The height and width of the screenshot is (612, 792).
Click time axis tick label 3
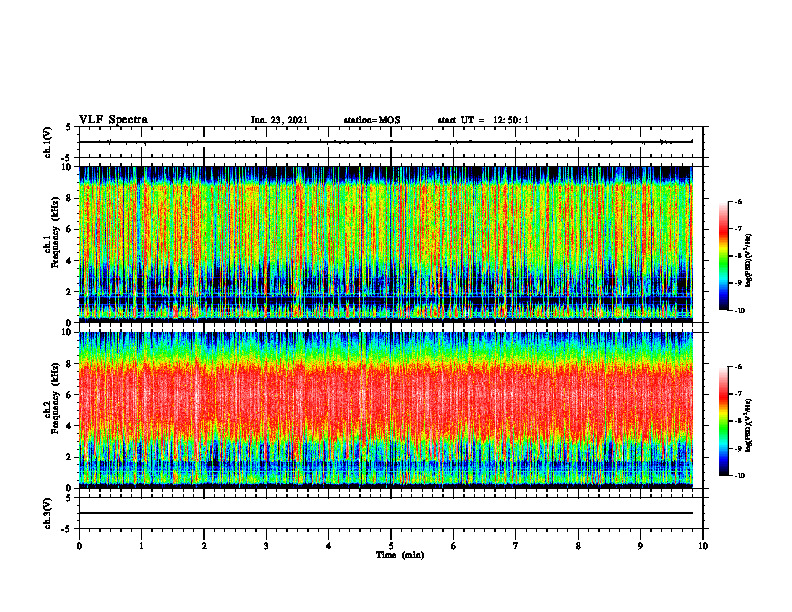[x=266, y=546]
